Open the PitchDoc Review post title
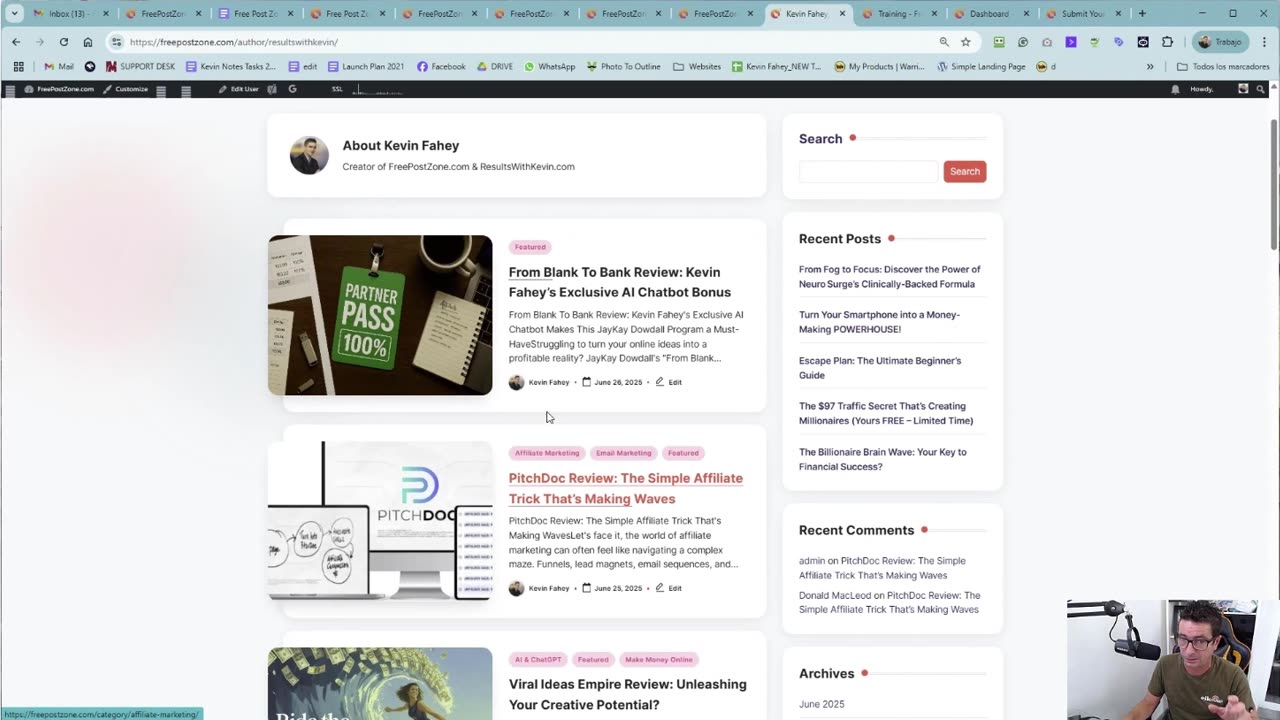This screenshot has width=1280, height=720. (x=626, y=488)
